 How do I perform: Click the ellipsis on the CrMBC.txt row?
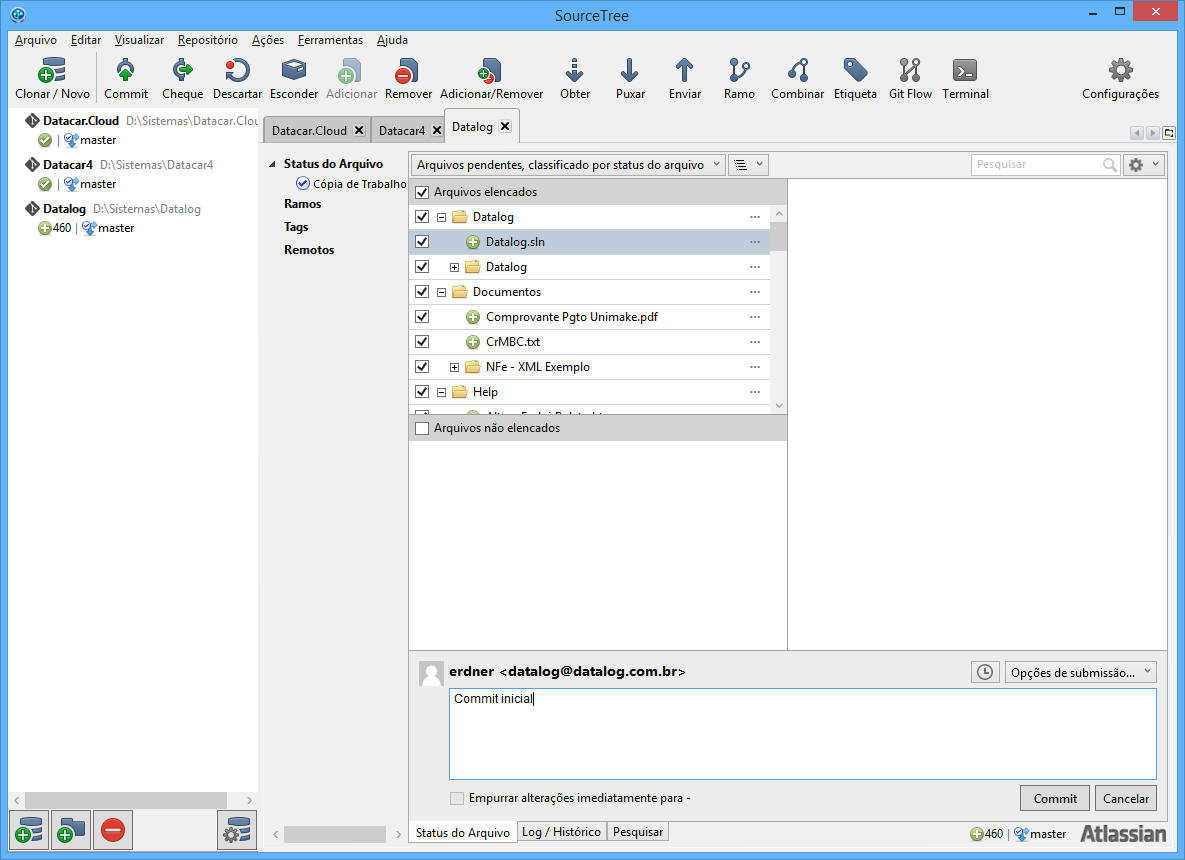coord(754,342)
